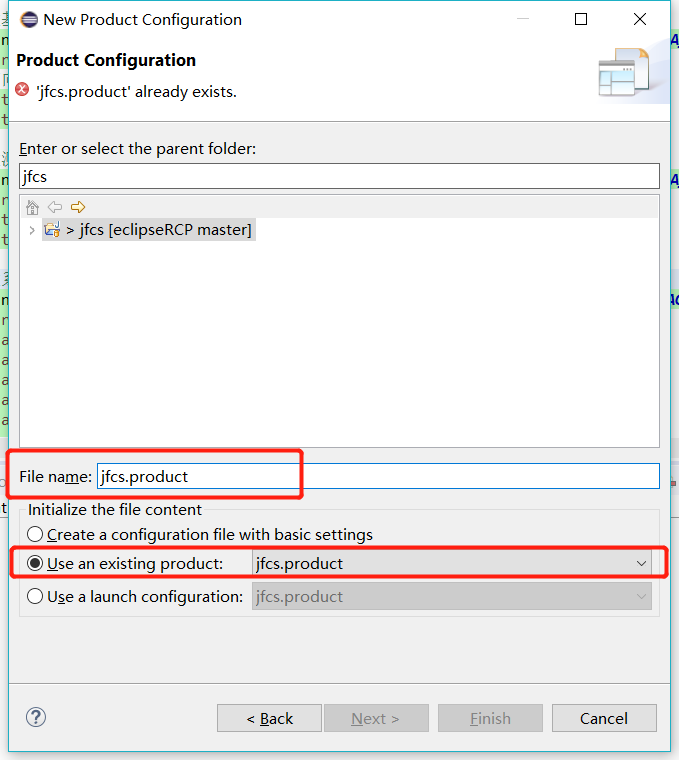Select Use a launch configuration option
Viewport: 679px width, 760px height.
(135, 596)
